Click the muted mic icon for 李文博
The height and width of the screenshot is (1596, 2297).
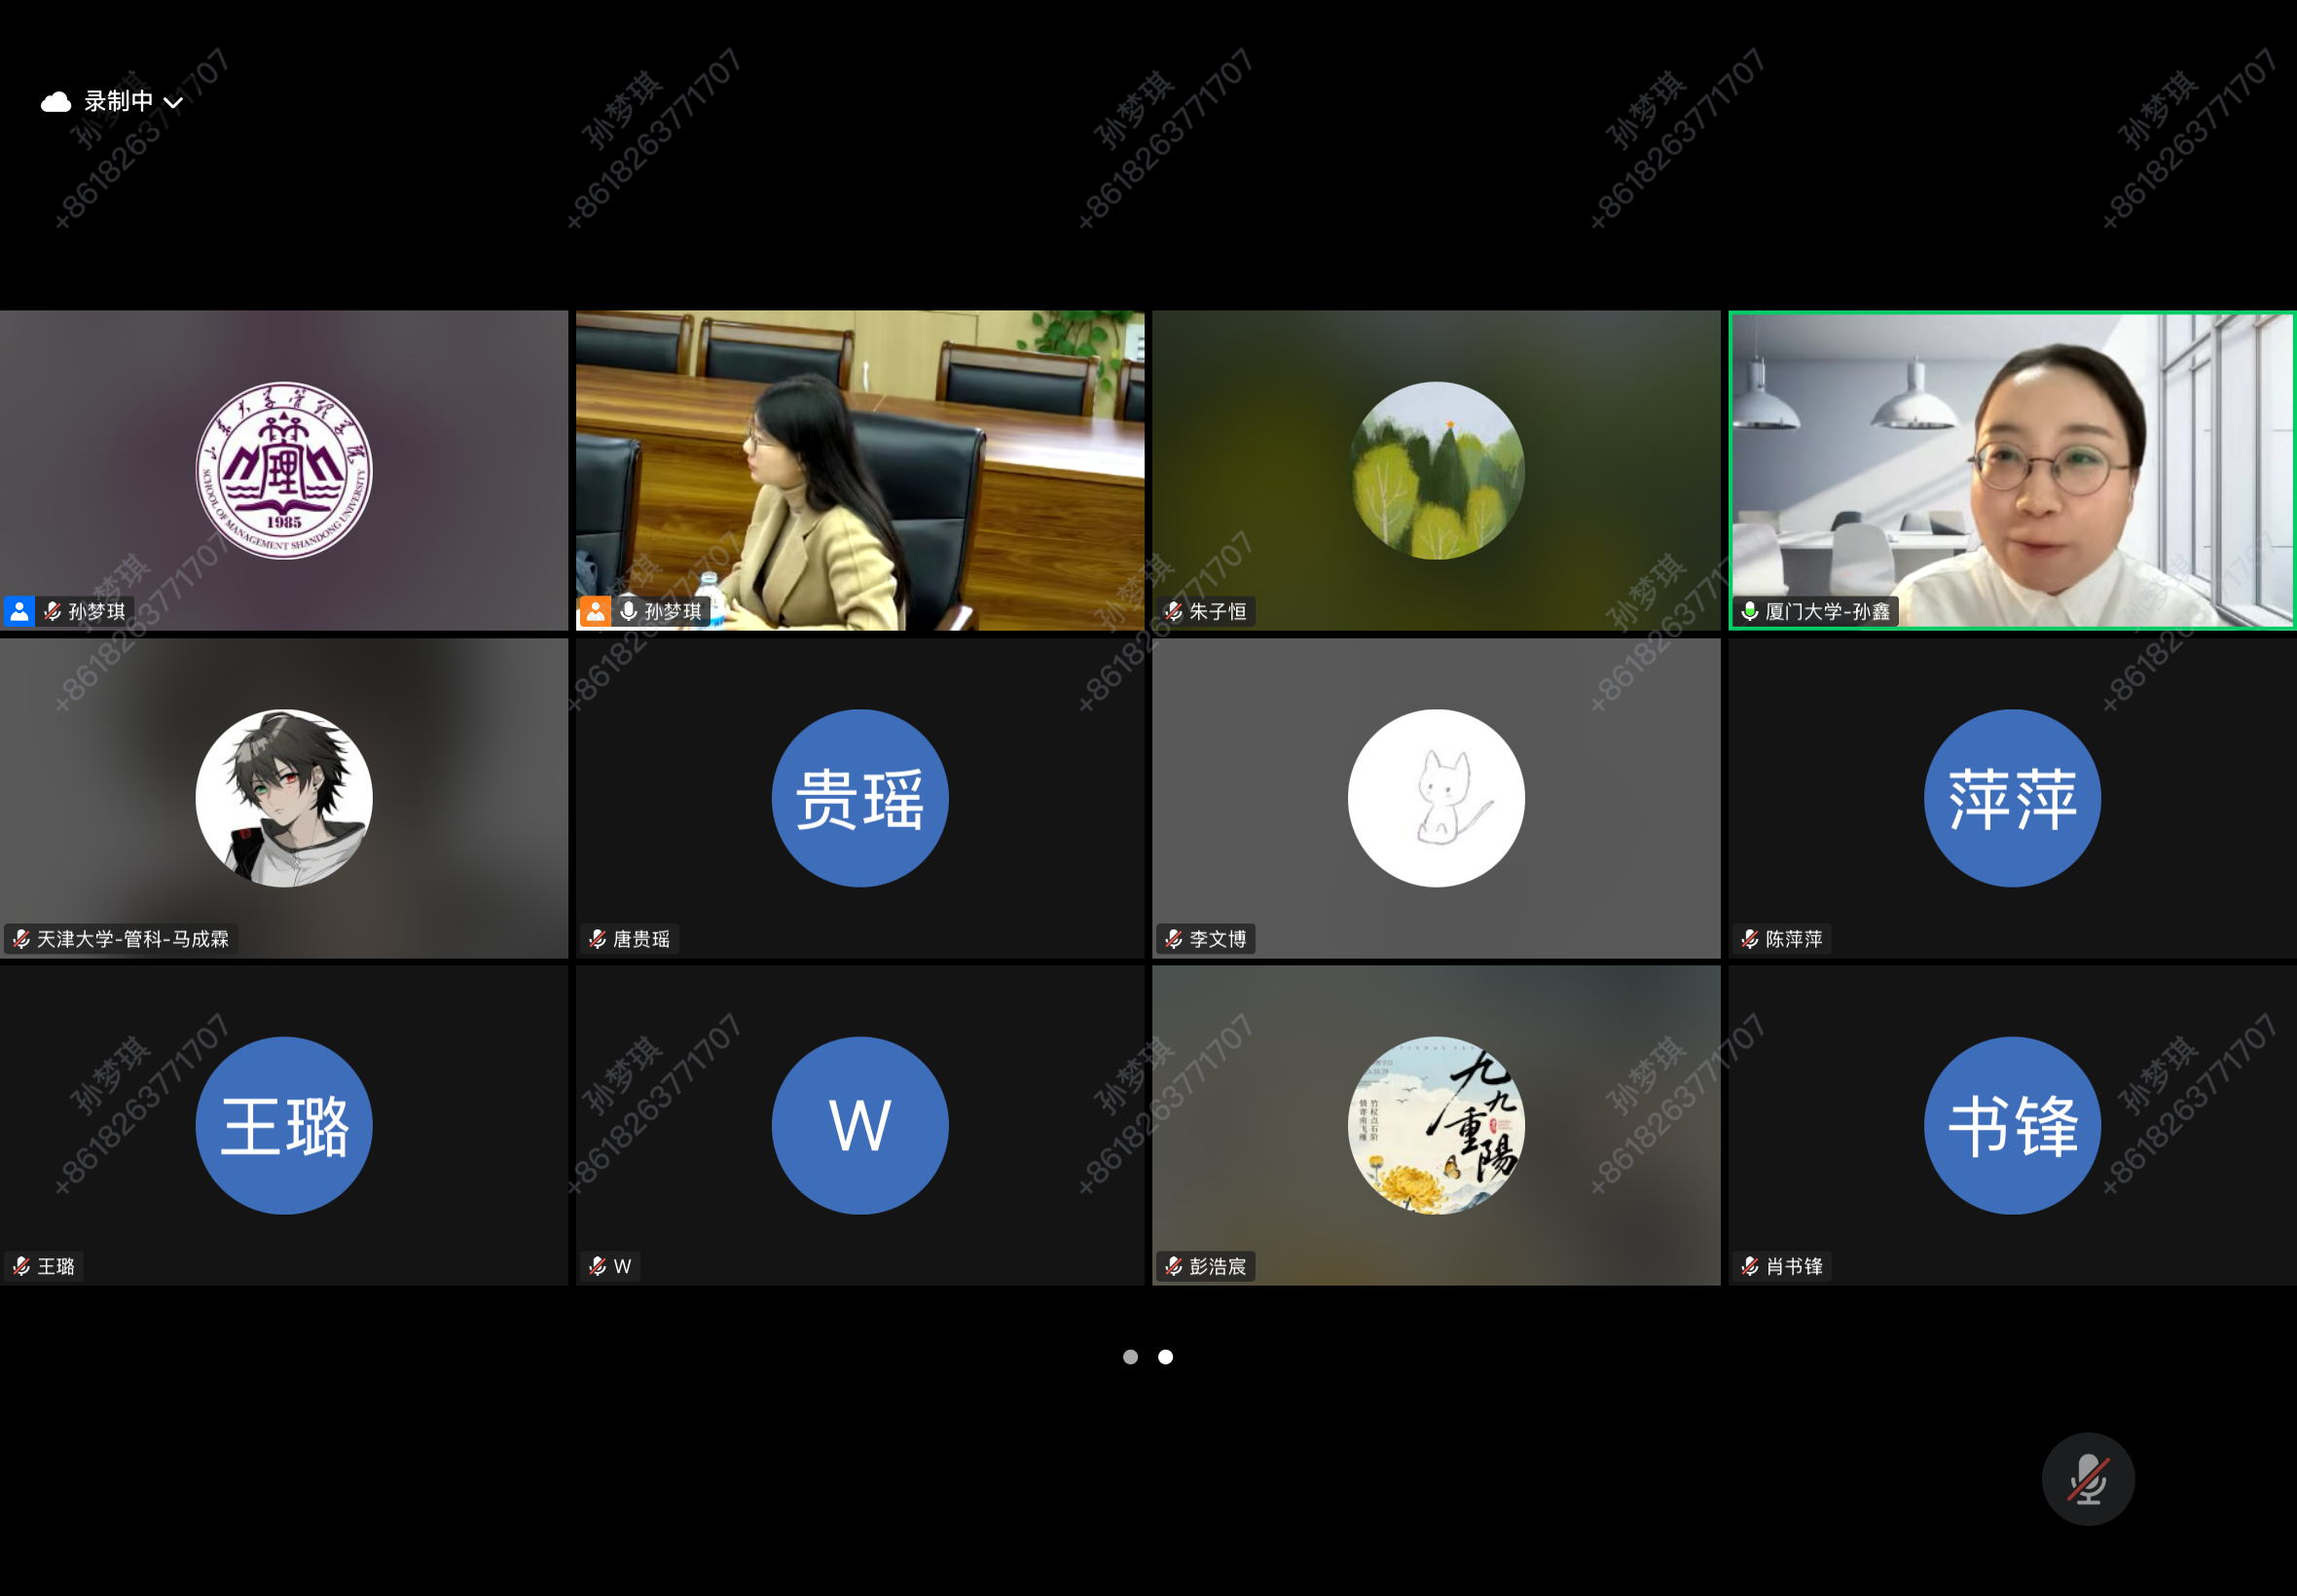1173,939
